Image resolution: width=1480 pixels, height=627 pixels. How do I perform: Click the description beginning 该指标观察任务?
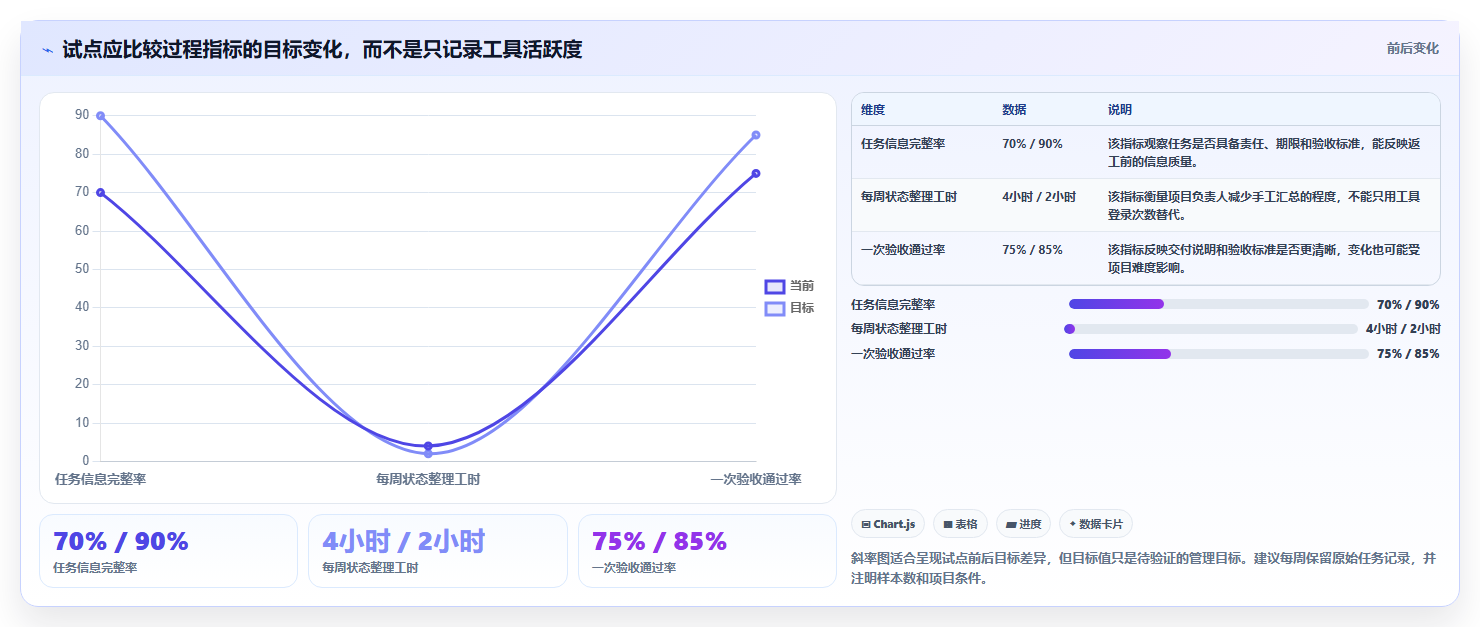1264,152
